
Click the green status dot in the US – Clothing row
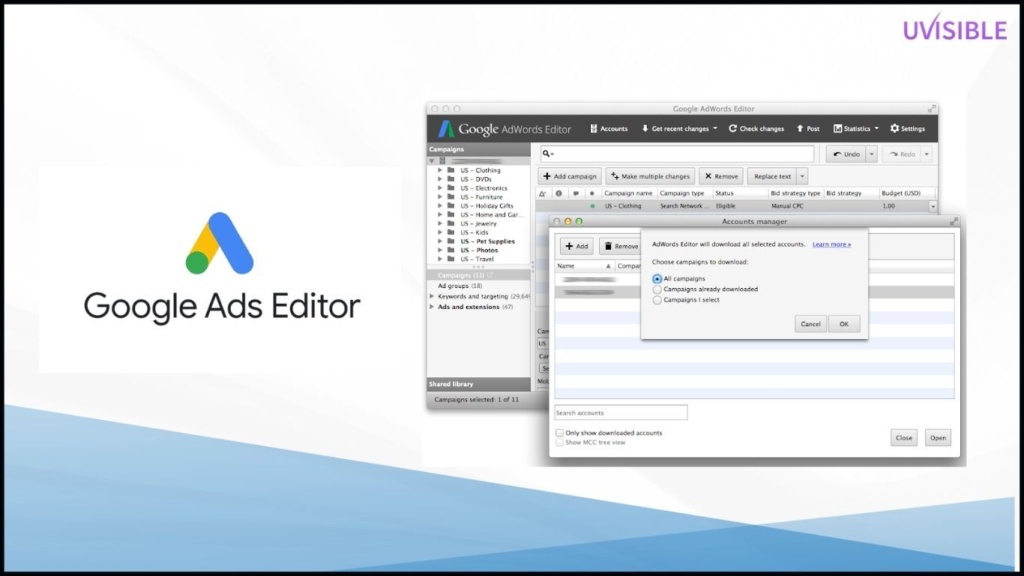tap(592, 206)
